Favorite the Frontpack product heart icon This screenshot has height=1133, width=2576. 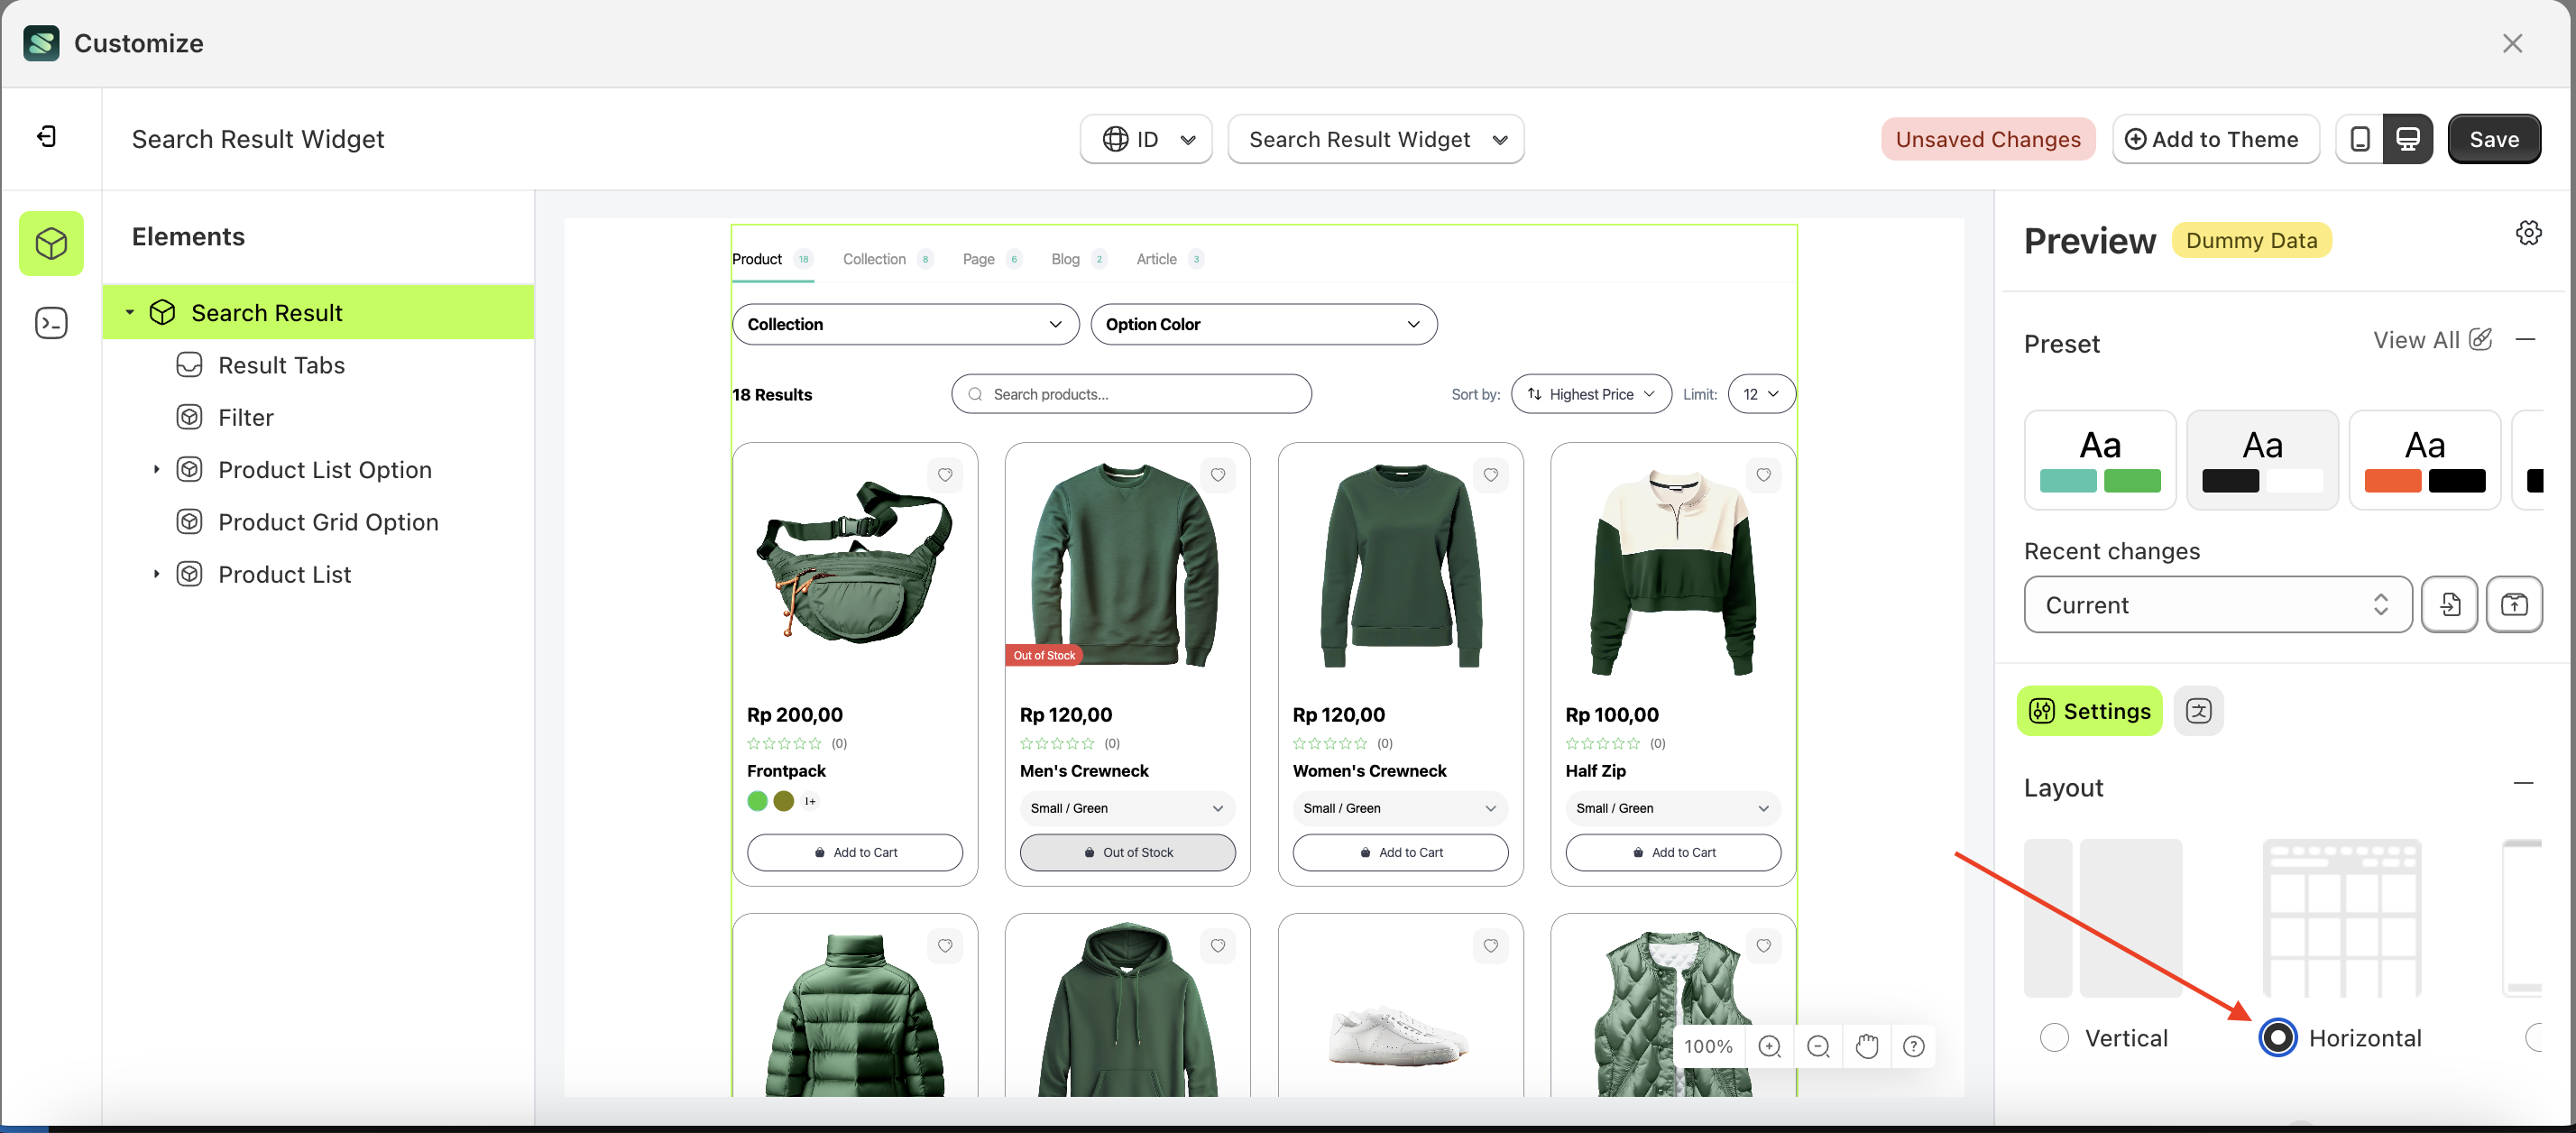tap(945, 475)
